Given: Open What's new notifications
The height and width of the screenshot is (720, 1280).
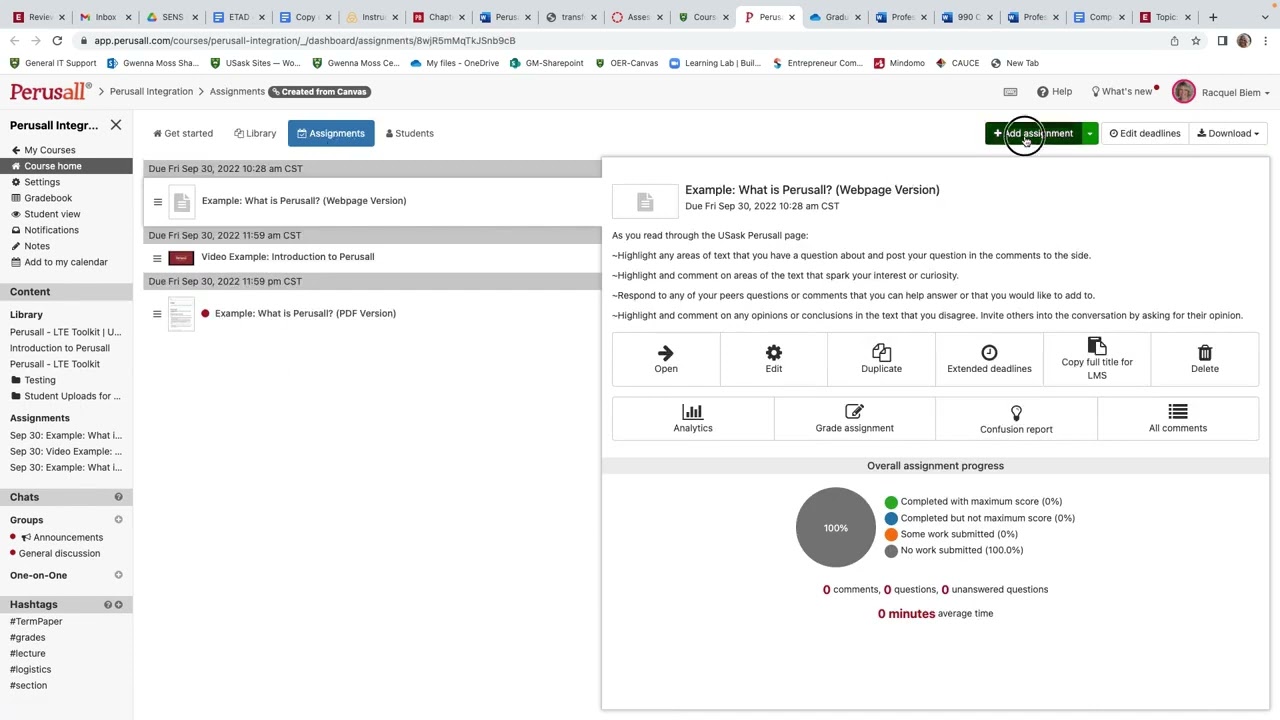Looking at the screenshot, I should [x=1124, y=92].
